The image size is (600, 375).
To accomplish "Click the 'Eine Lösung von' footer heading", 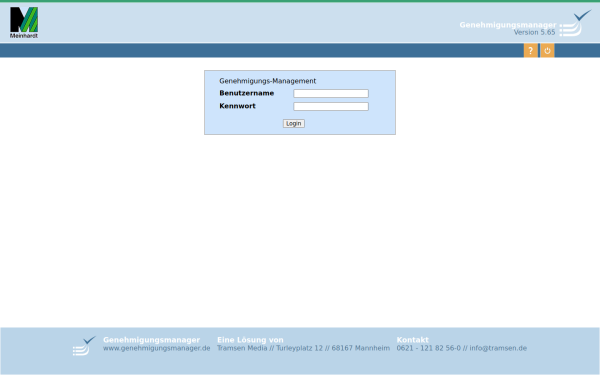I will (250, 340).
